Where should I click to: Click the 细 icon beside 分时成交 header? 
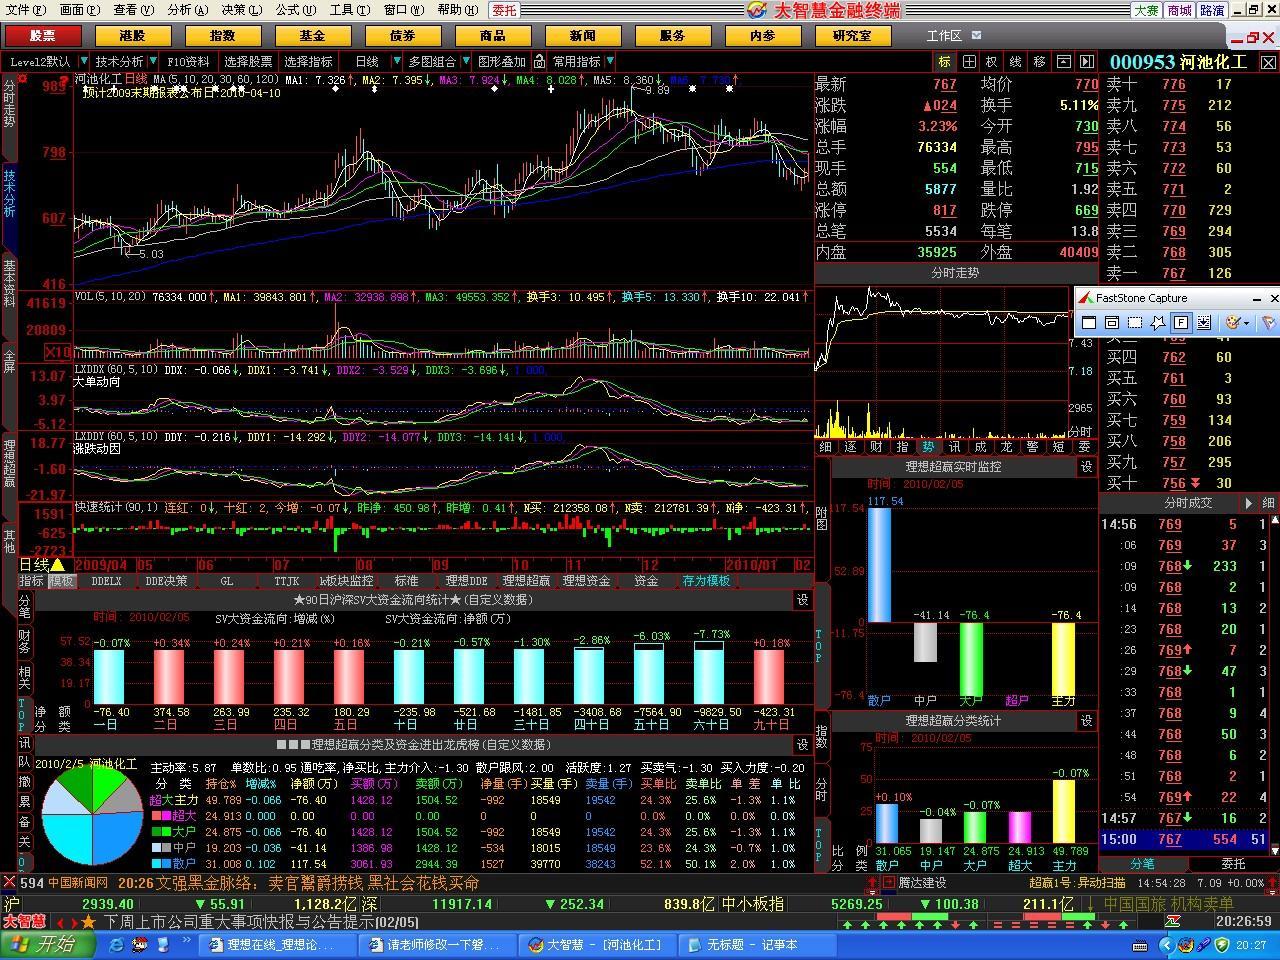[x=1268, y=503]
